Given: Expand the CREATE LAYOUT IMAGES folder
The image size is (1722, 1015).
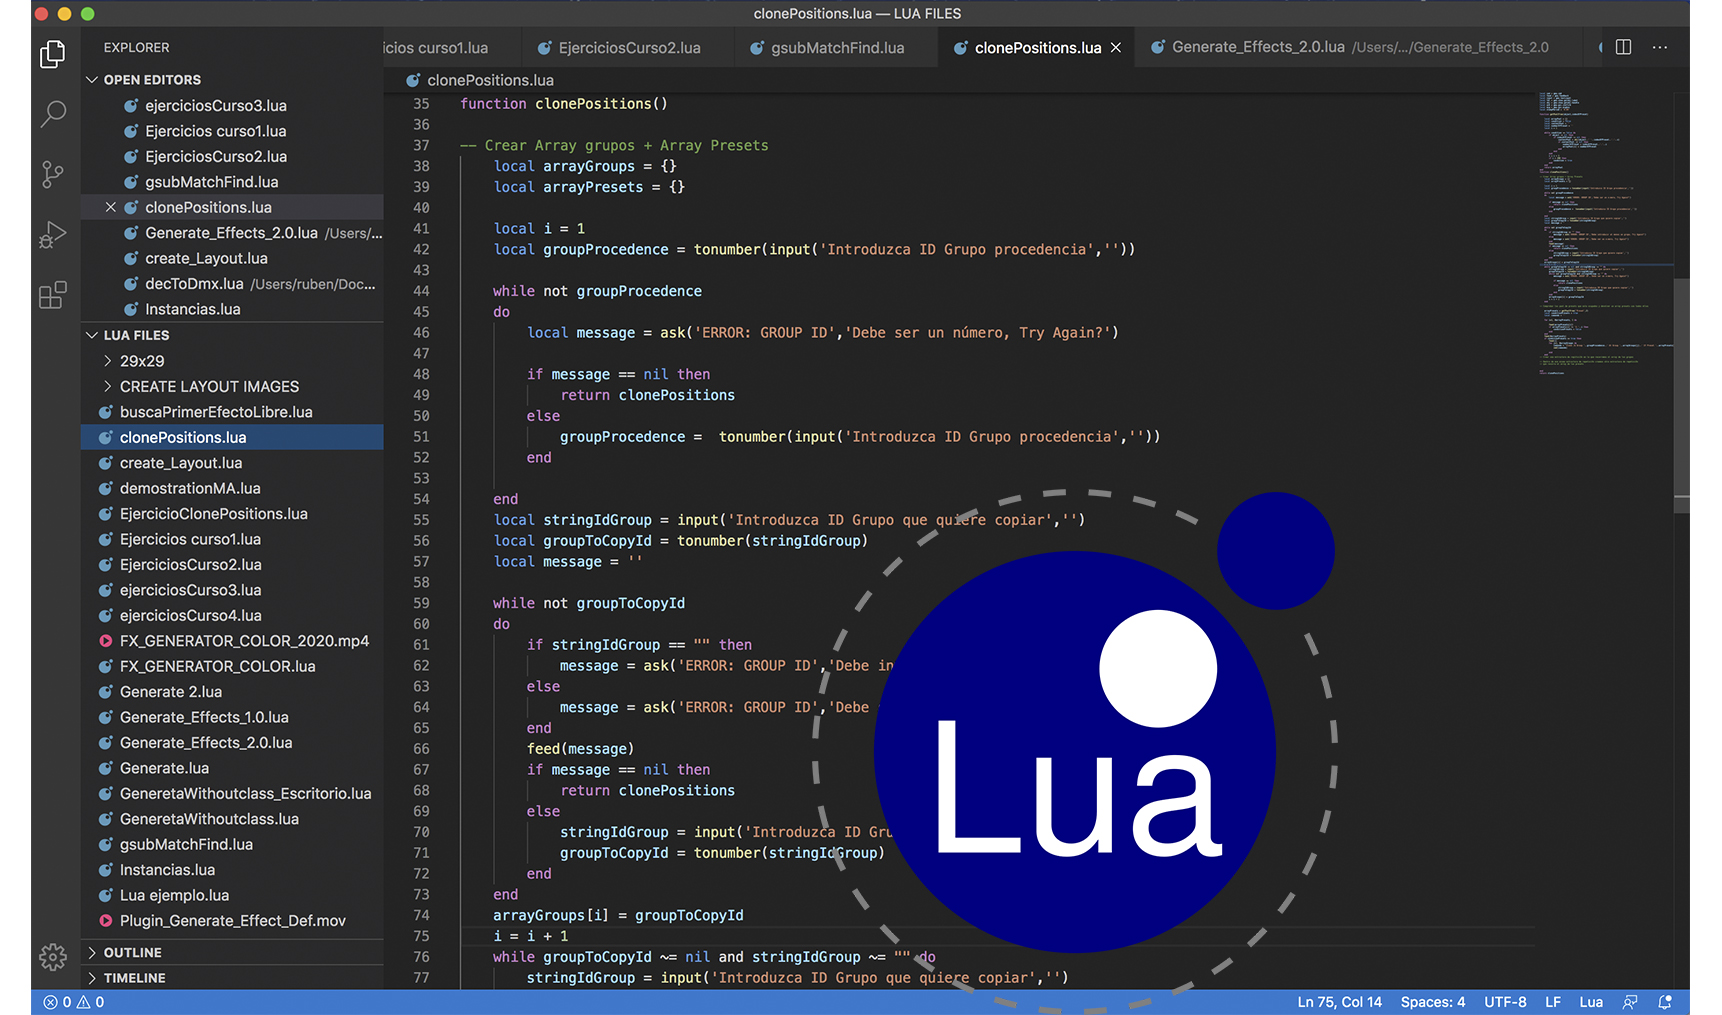Looking at the screenshot, I should pyautogui.click(x=232, y=386).
